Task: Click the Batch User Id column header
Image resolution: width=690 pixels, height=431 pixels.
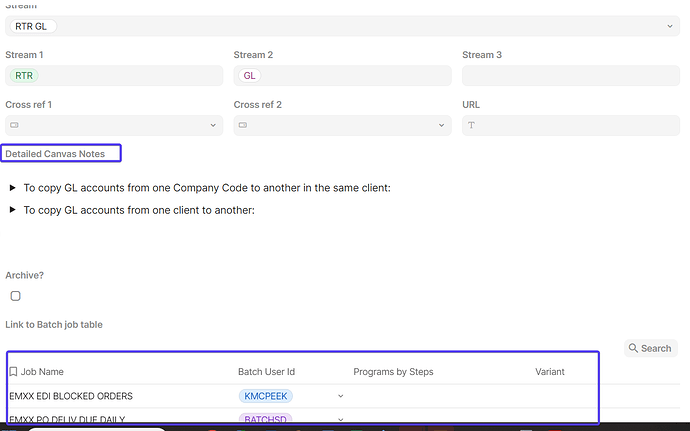Action: tap(267, 372)
